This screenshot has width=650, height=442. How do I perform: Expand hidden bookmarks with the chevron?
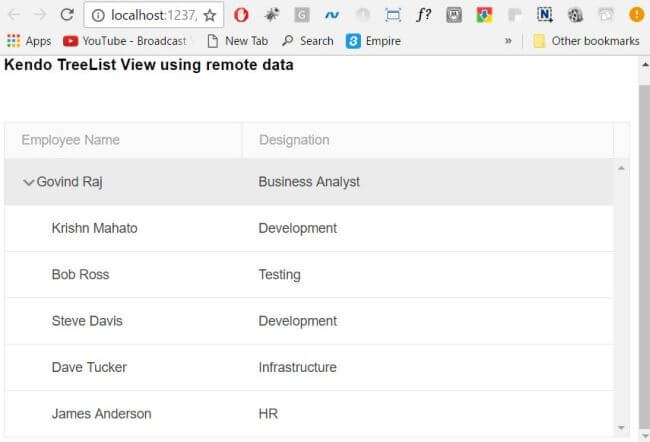click(508, 41)
